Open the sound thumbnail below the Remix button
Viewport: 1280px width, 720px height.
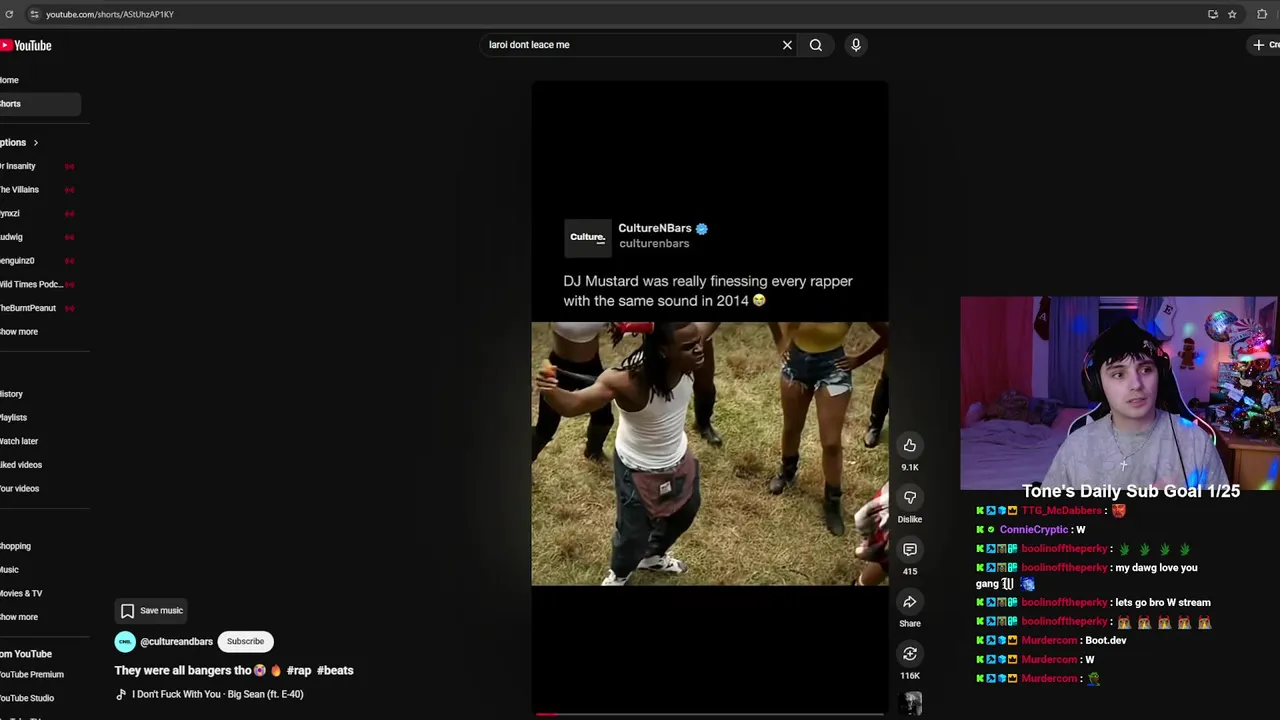pos(910,704)
